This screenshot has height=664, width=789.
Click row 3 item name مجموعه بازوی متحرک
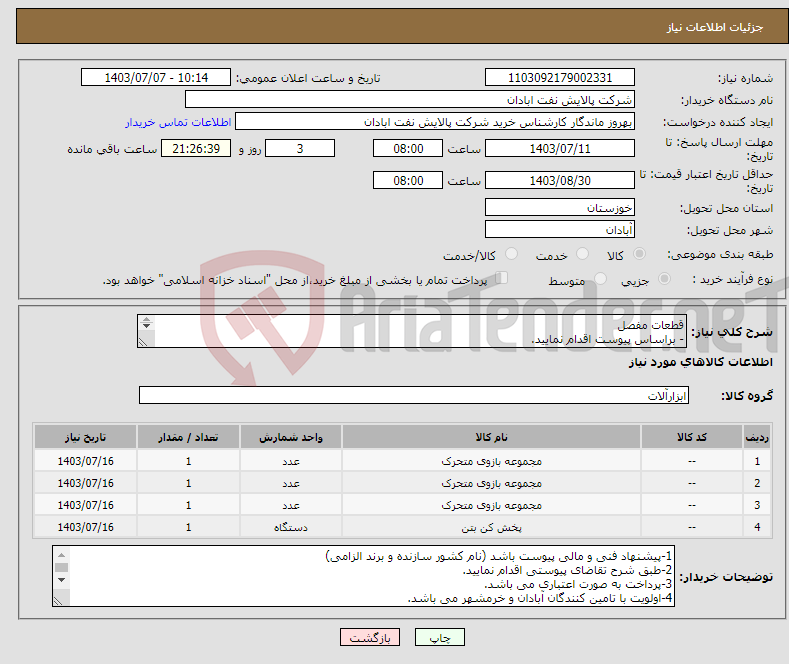[491, 505]
